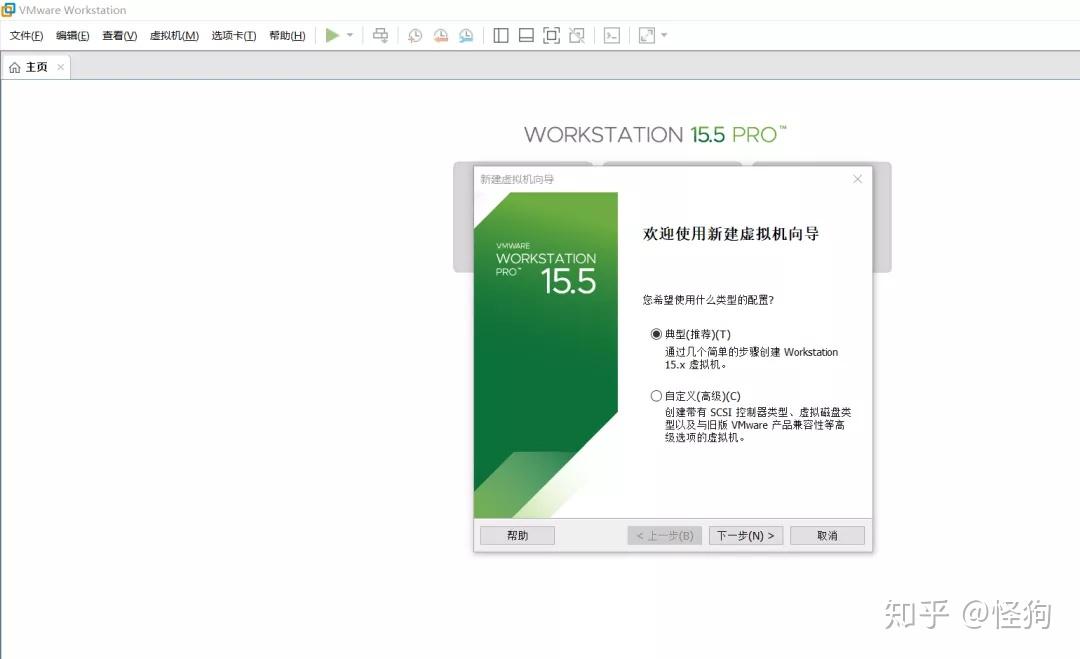Open the 帮助(H) menu
The image size is (1080, 659).
click(287, 35)
